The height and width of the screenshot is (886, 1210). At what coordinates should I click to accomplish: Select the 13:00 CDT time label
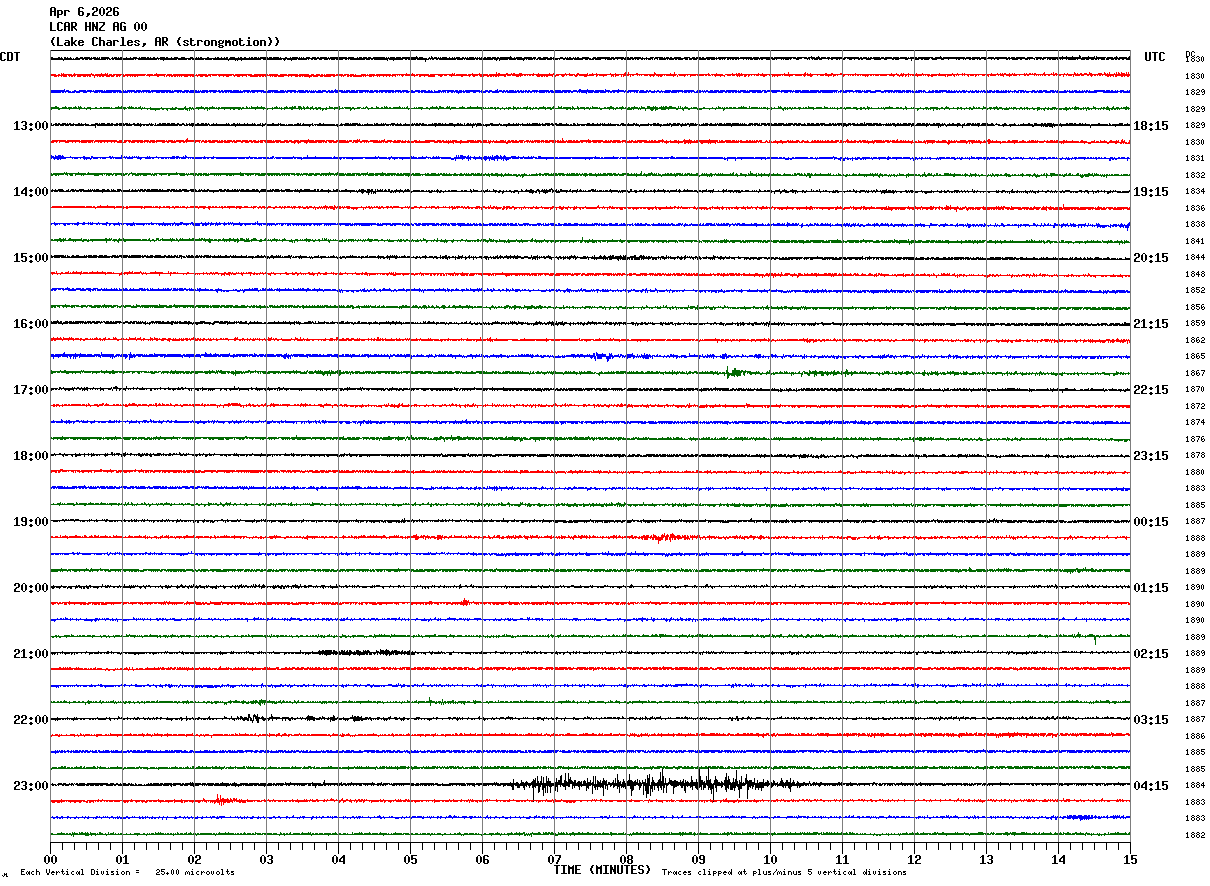coord(31,126)
